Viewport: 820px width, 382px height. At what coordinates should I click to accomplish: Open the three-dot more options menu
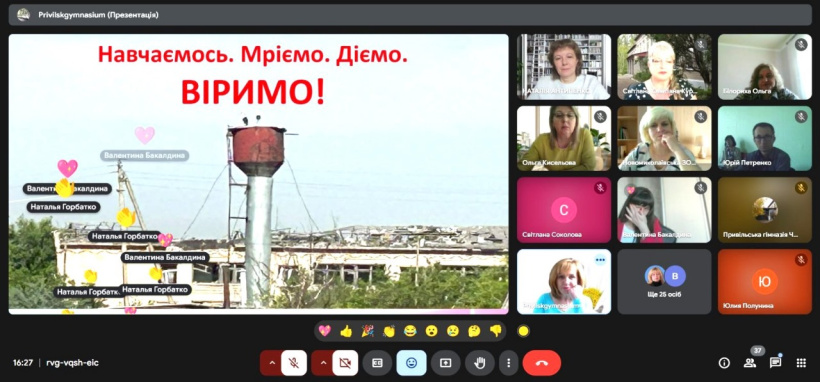508,363
